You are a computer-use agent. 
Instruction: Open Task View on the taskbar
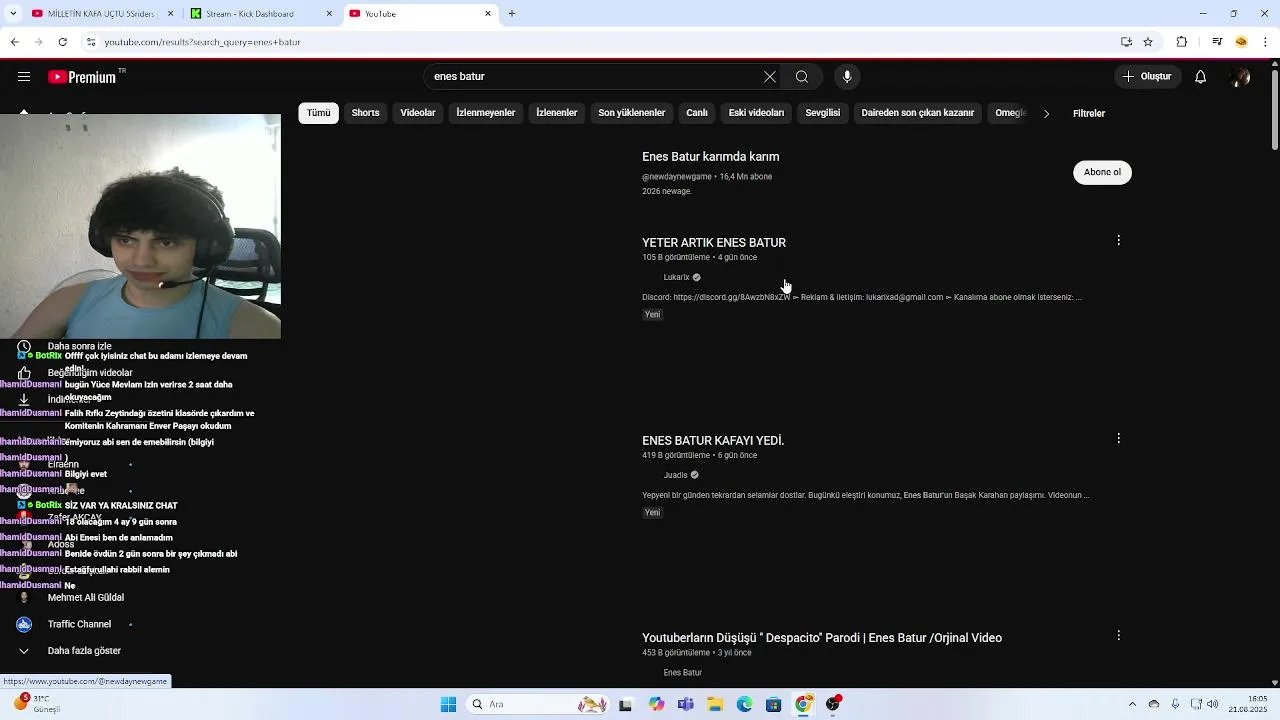pos(626,705)
